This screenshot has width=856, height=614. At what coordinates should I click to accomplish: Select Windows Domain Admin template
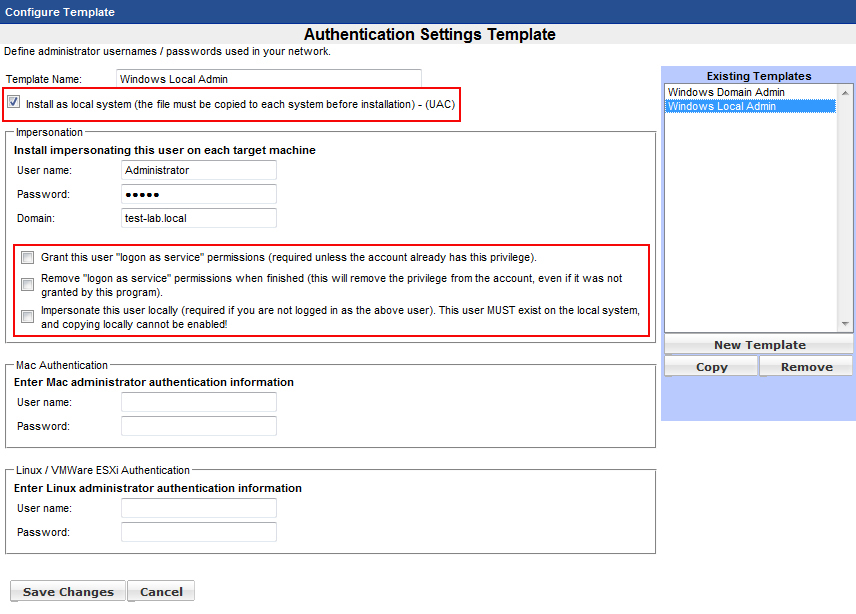pos(726,92)
